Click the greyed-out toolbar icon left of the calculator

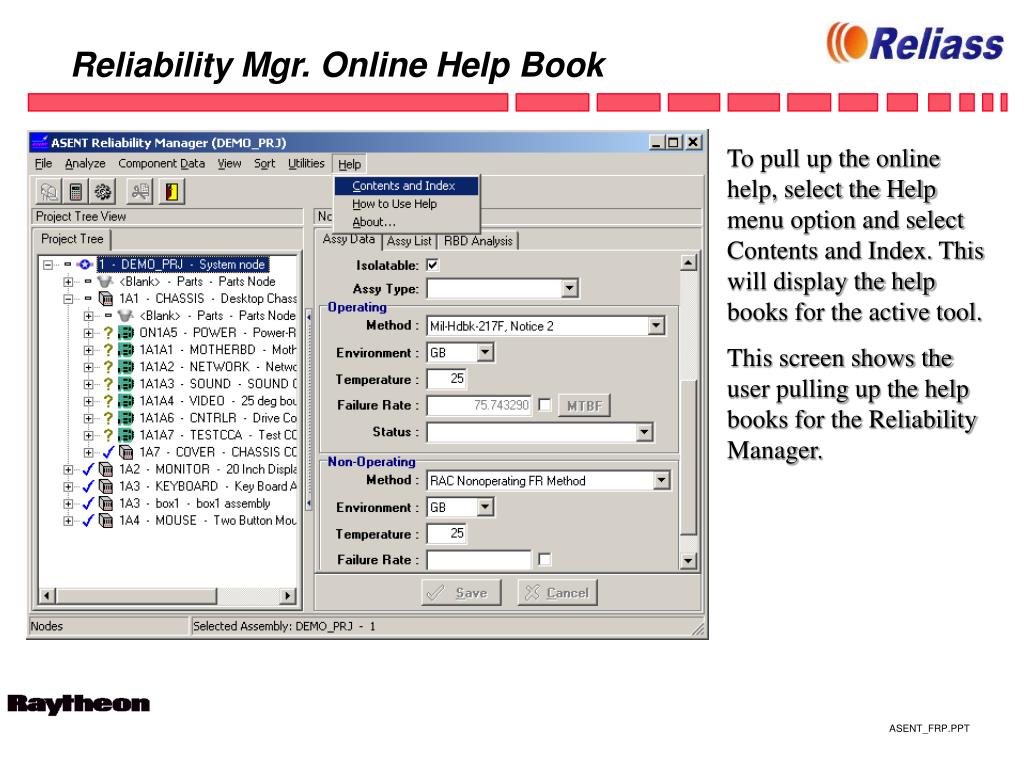(x=49, y=191)
